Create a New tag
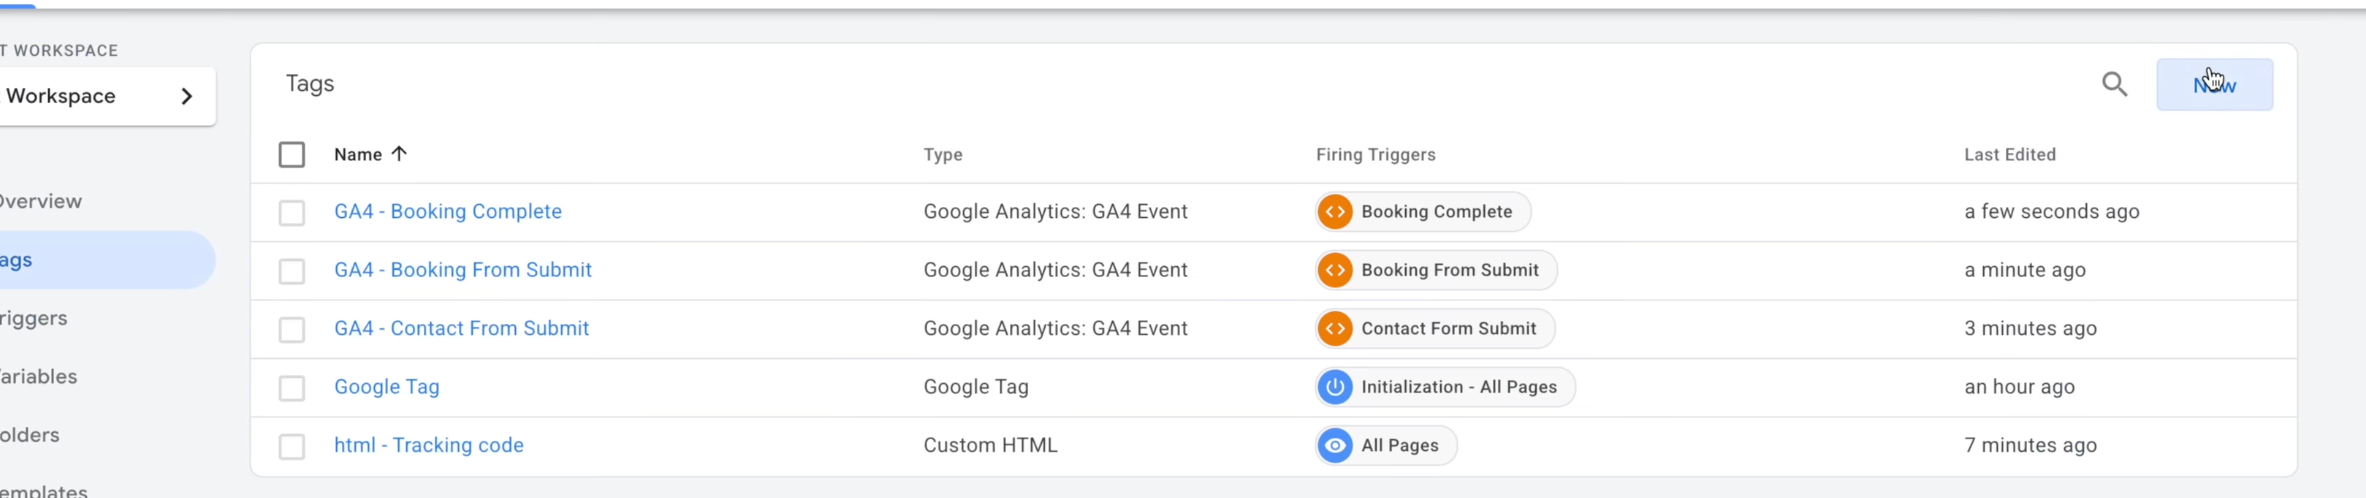This screenshot has width=2366, height=498. [2214, 85]
